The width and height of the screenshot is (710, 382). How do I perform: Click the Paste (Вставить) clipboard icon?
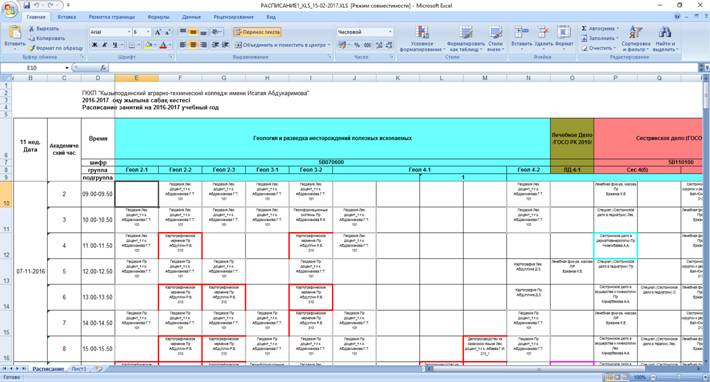tap(14, 33)
